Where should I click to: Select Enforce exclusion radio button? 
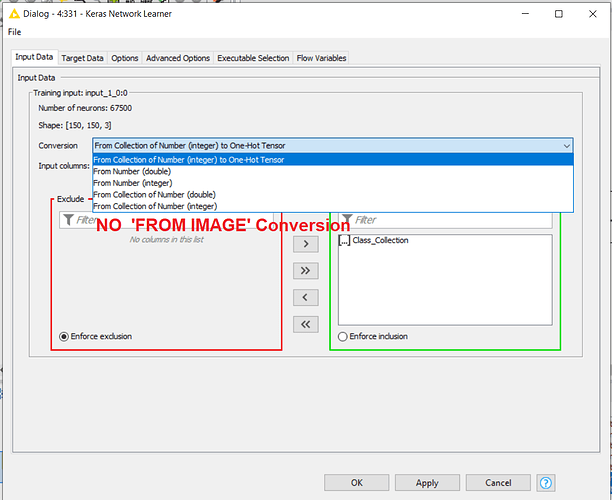click(64, 336)
